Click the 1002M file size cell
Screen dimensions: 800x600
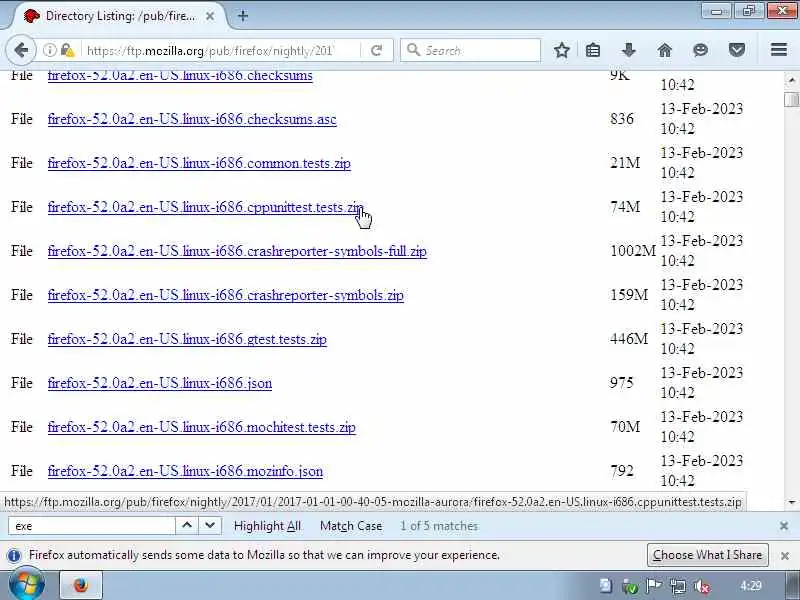tap(633, 251)
